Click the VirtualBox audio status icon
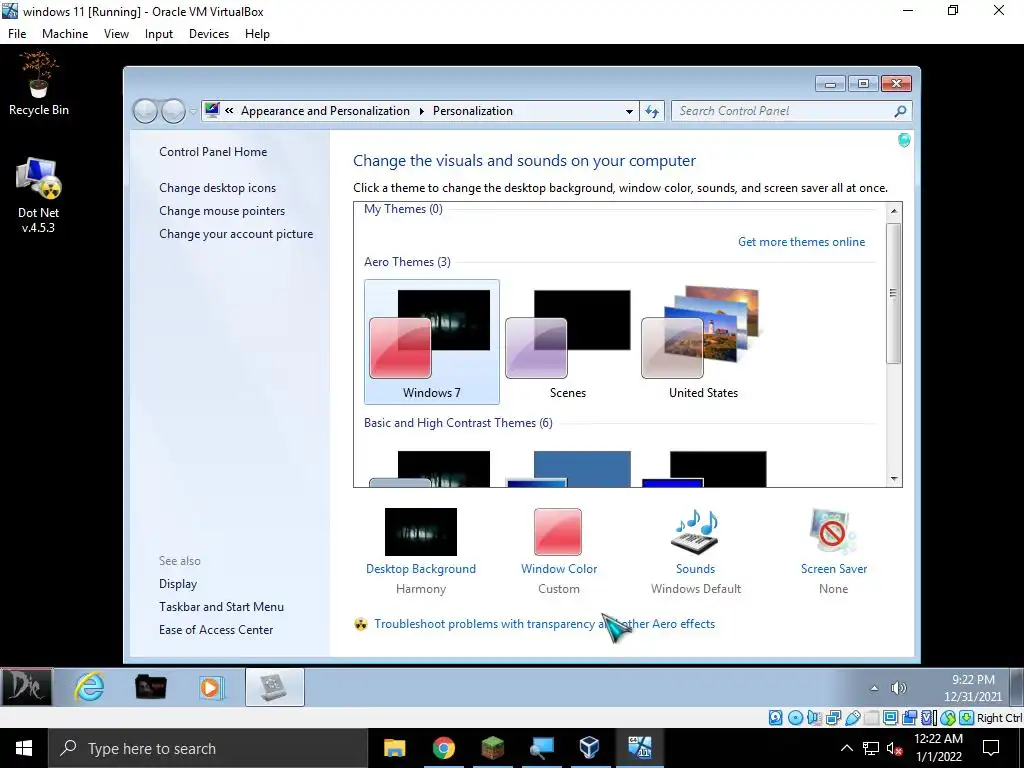Screen dimensions: 1024x768 (x=814, y=718)
